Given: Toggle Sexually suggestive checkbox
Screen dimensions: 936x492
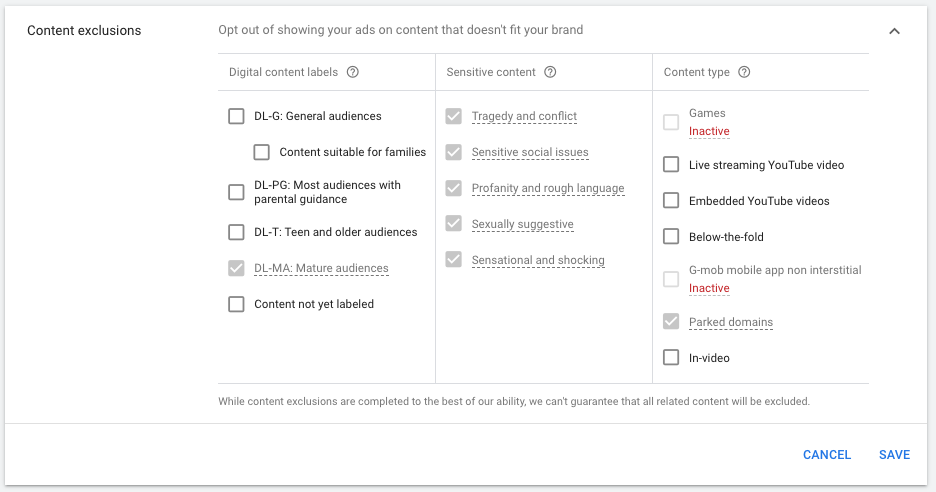Looking at the screenshot, I should tap(454, 224).
